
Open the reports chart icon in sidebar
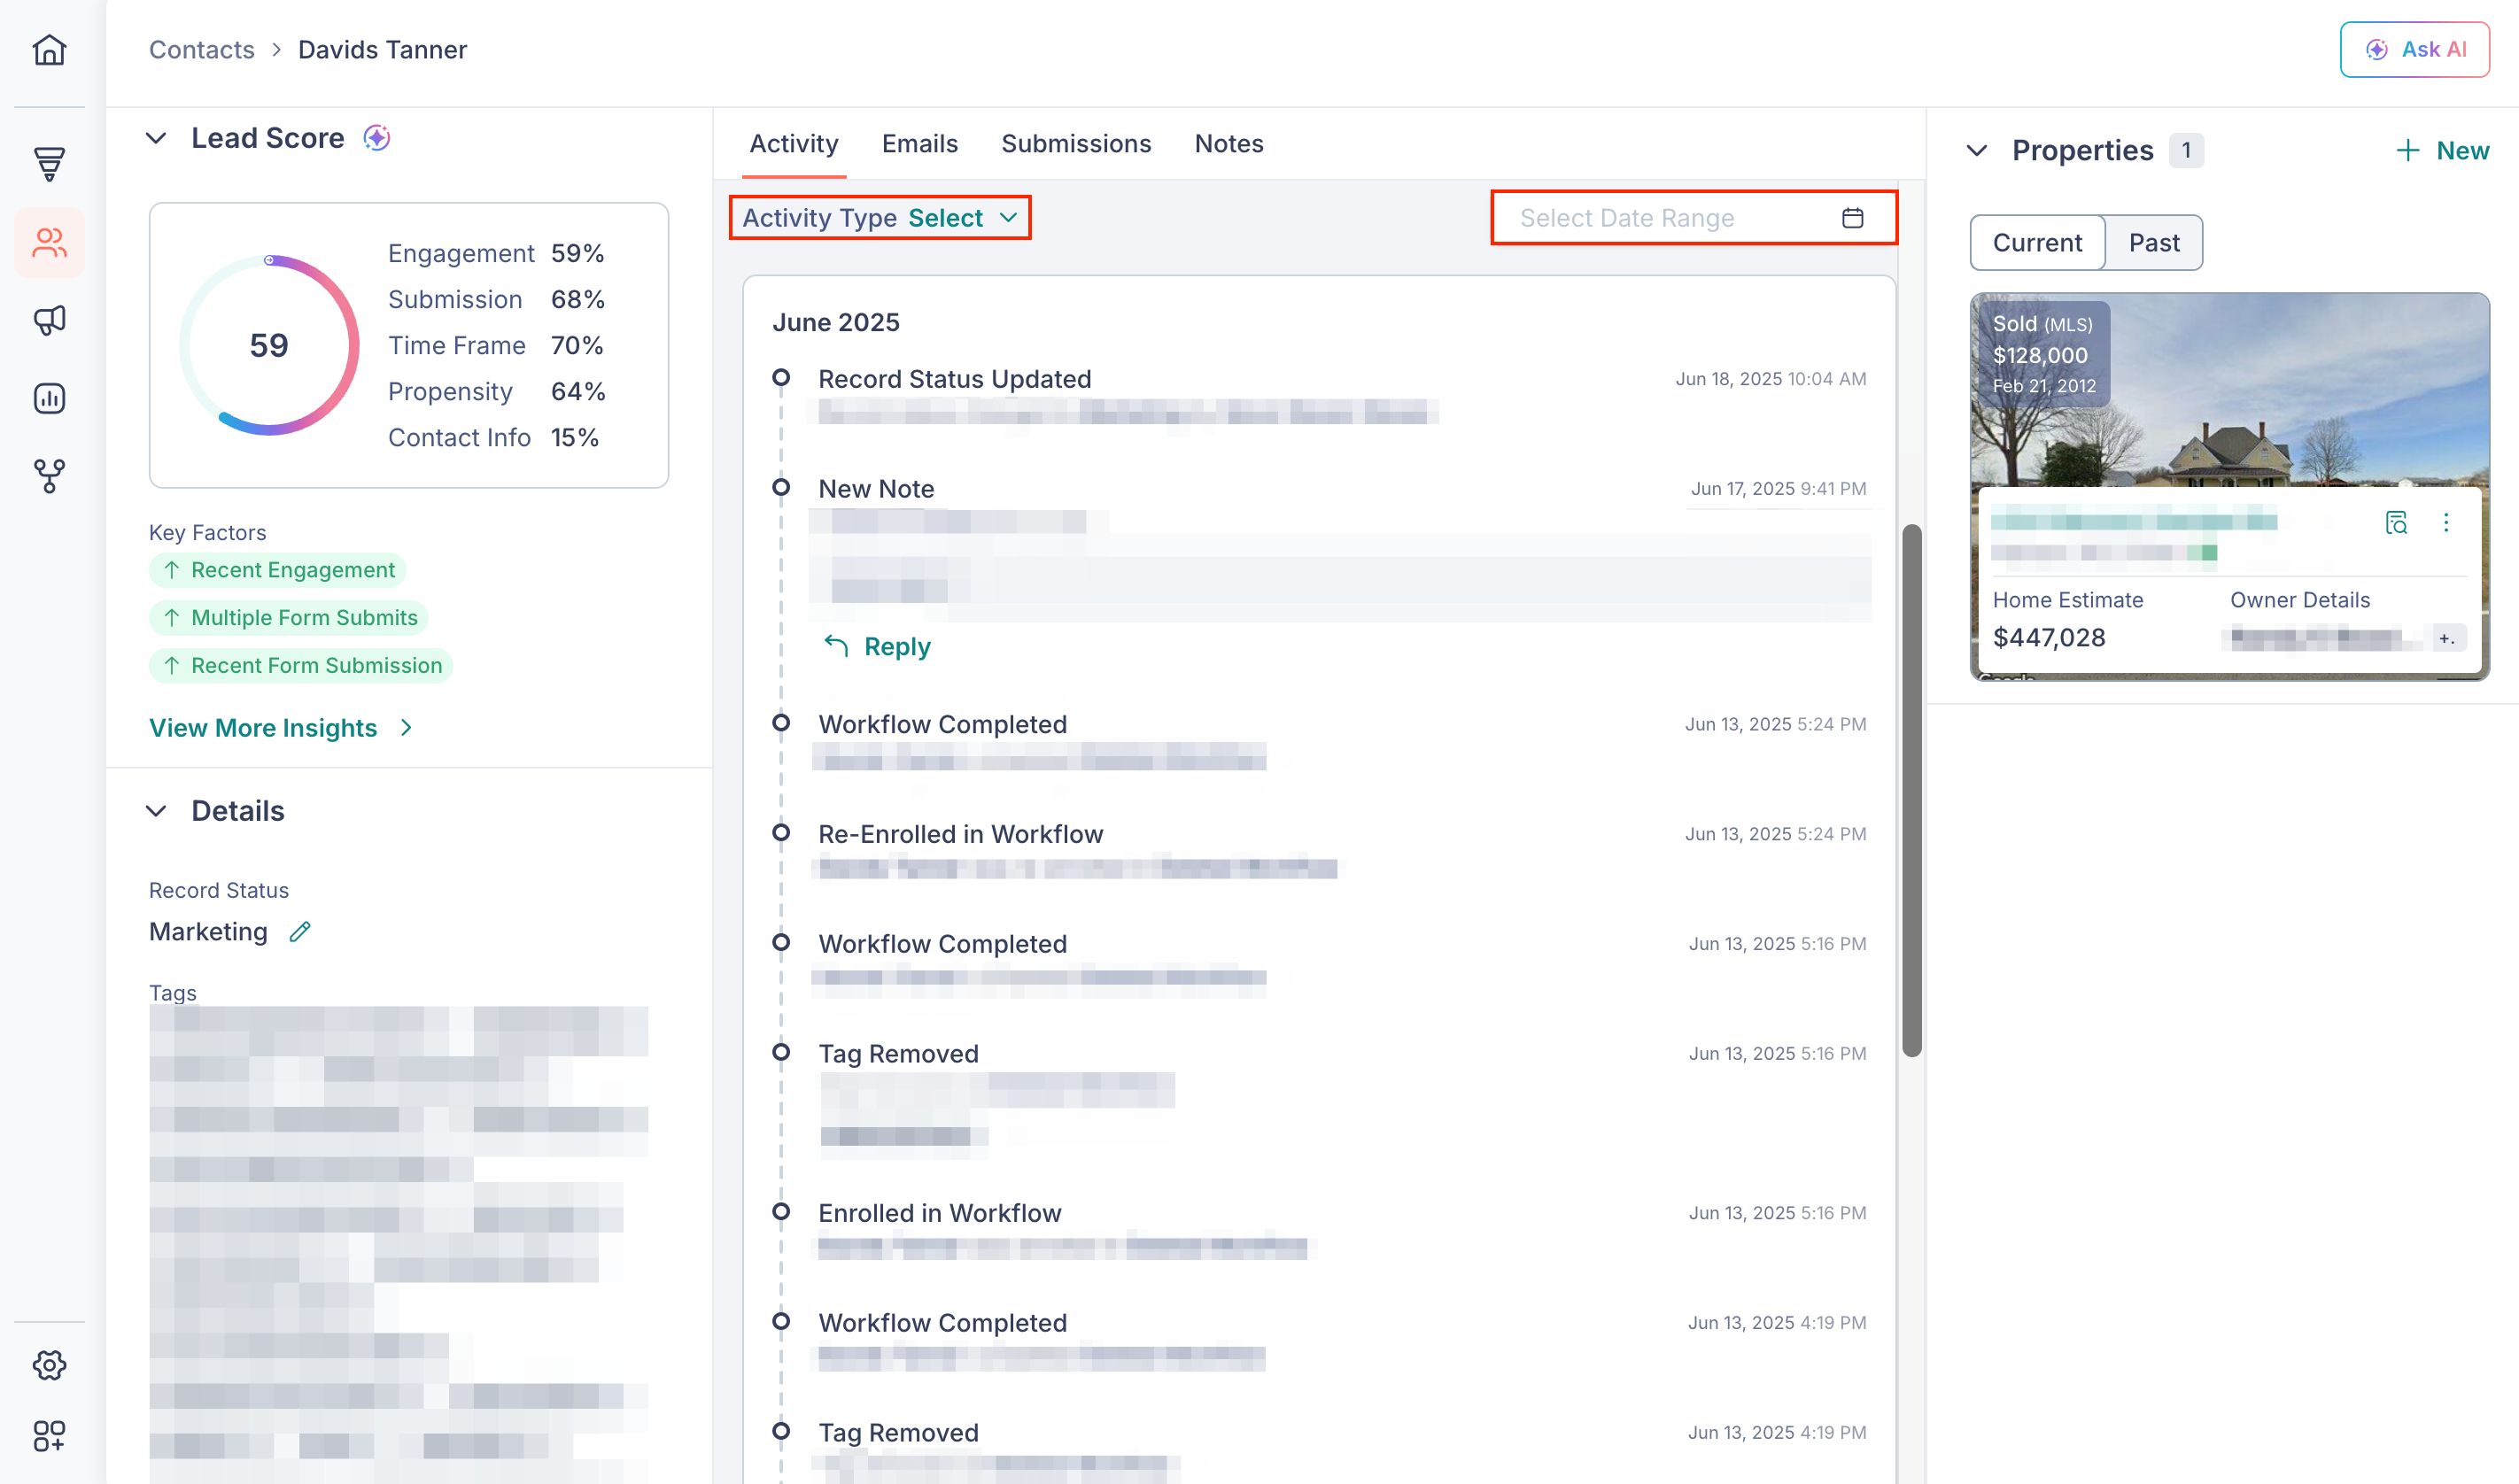click(49, 398)
